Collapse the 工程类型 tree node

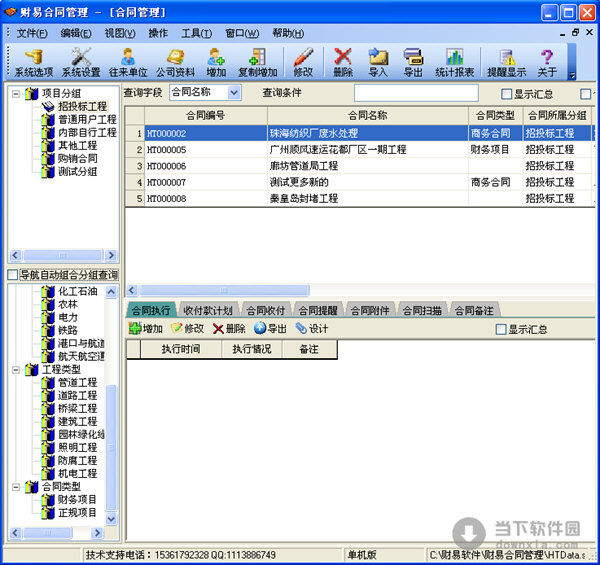(14, 369)
